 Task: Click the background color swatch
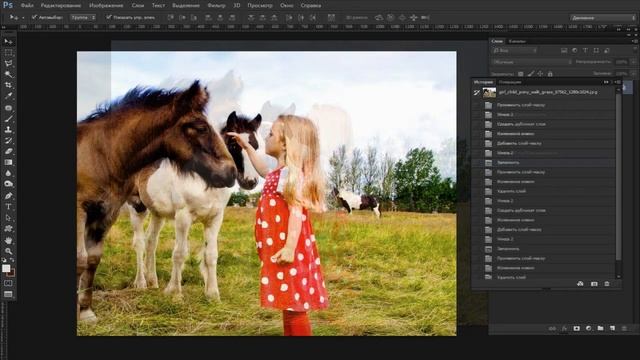12,273
